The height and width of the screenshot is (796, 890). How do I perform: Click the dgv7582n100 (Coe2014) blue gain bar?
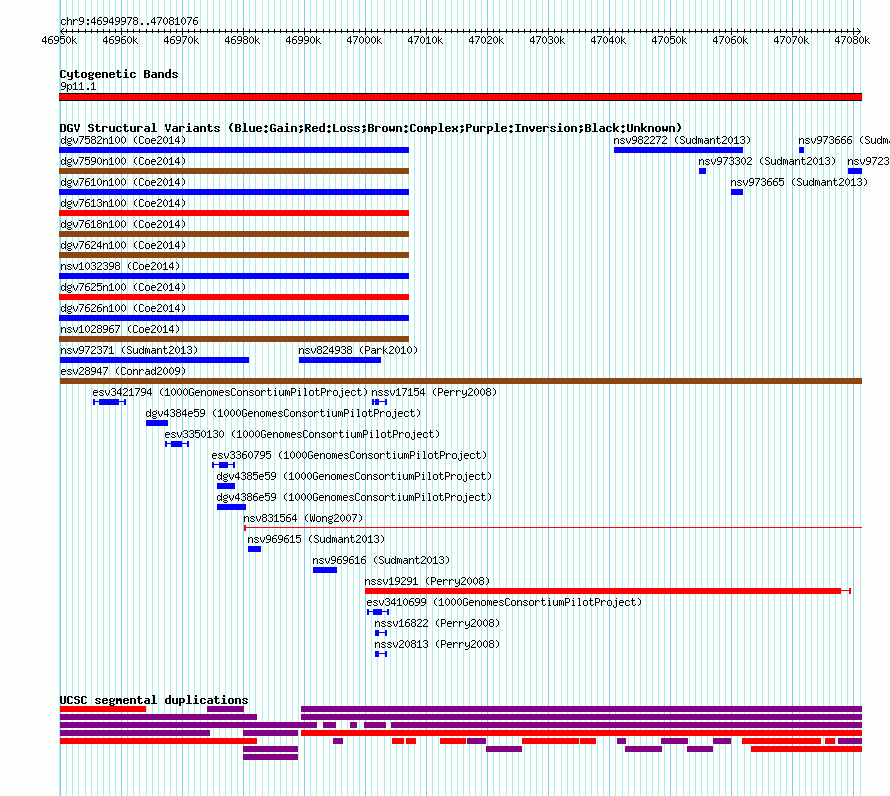[234, 150]
